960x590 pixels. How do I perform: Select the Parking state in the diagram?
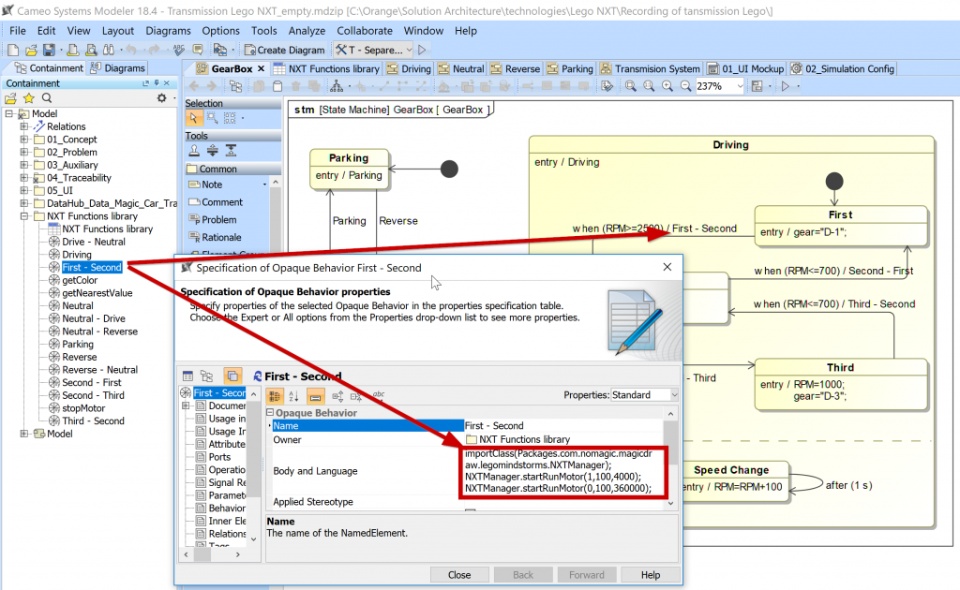coord(349,168)
